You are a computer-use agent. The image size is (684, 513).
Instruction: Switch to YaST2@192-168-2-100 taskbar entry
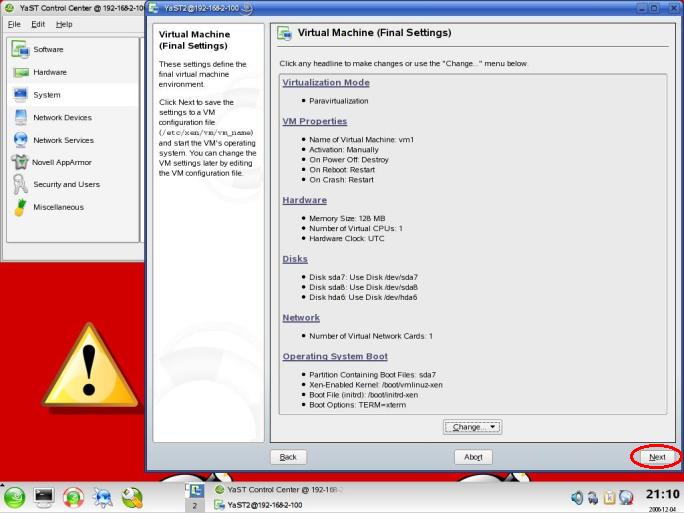[259, 505]
